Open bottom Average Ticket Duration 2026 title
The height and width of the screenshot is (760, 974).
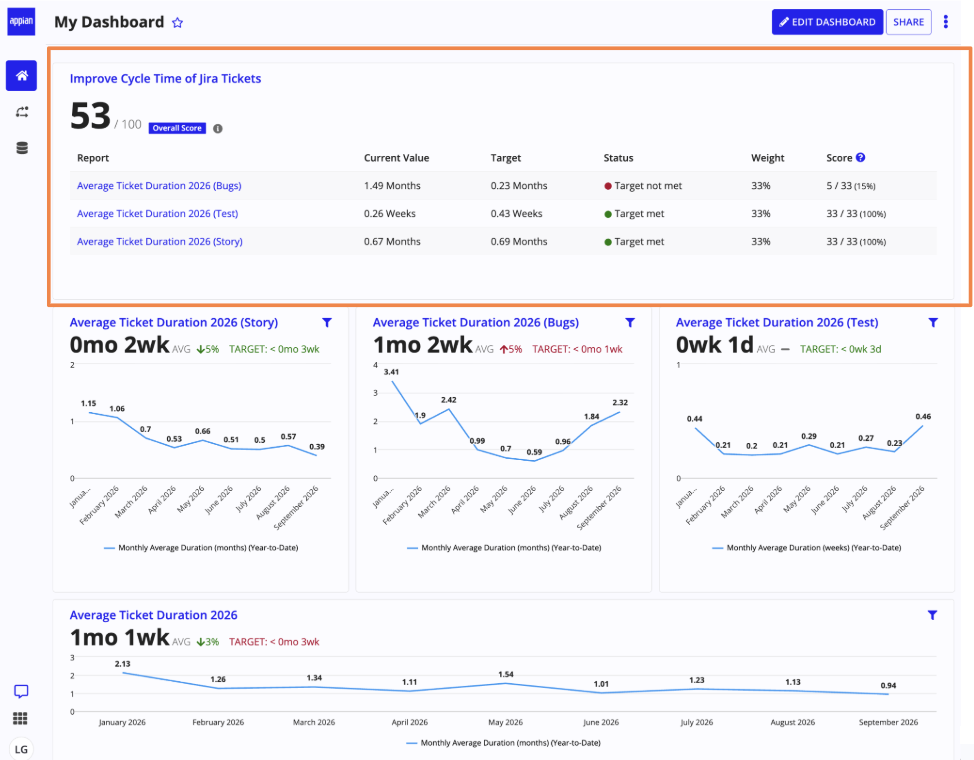coord(153,615)
